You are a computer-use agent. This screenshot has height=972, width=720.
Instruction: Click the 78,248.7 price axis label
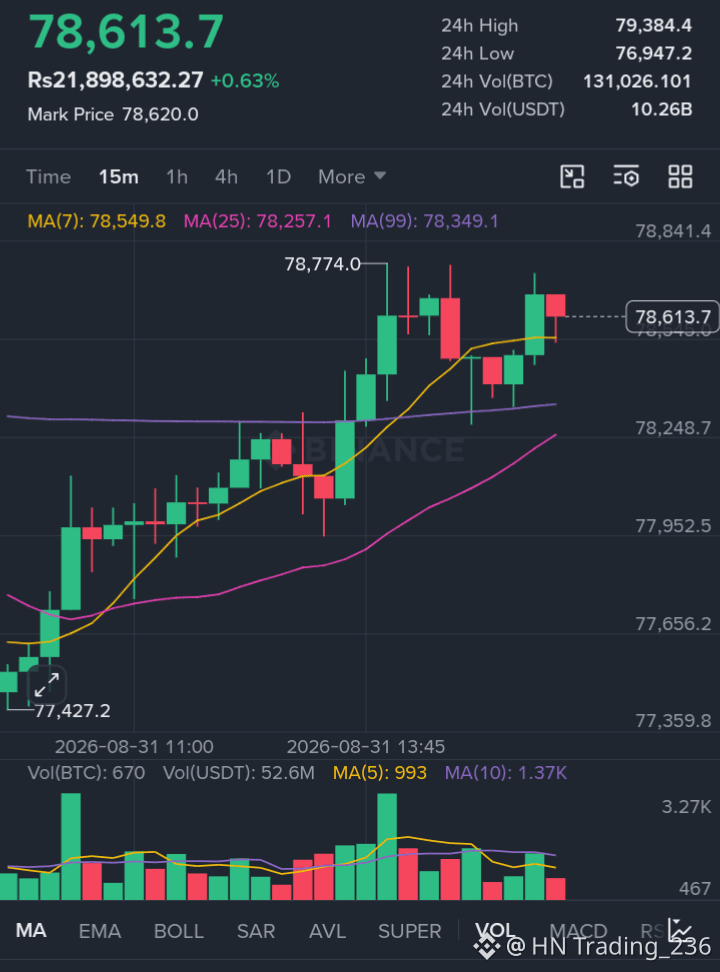[x=673, y=428]
